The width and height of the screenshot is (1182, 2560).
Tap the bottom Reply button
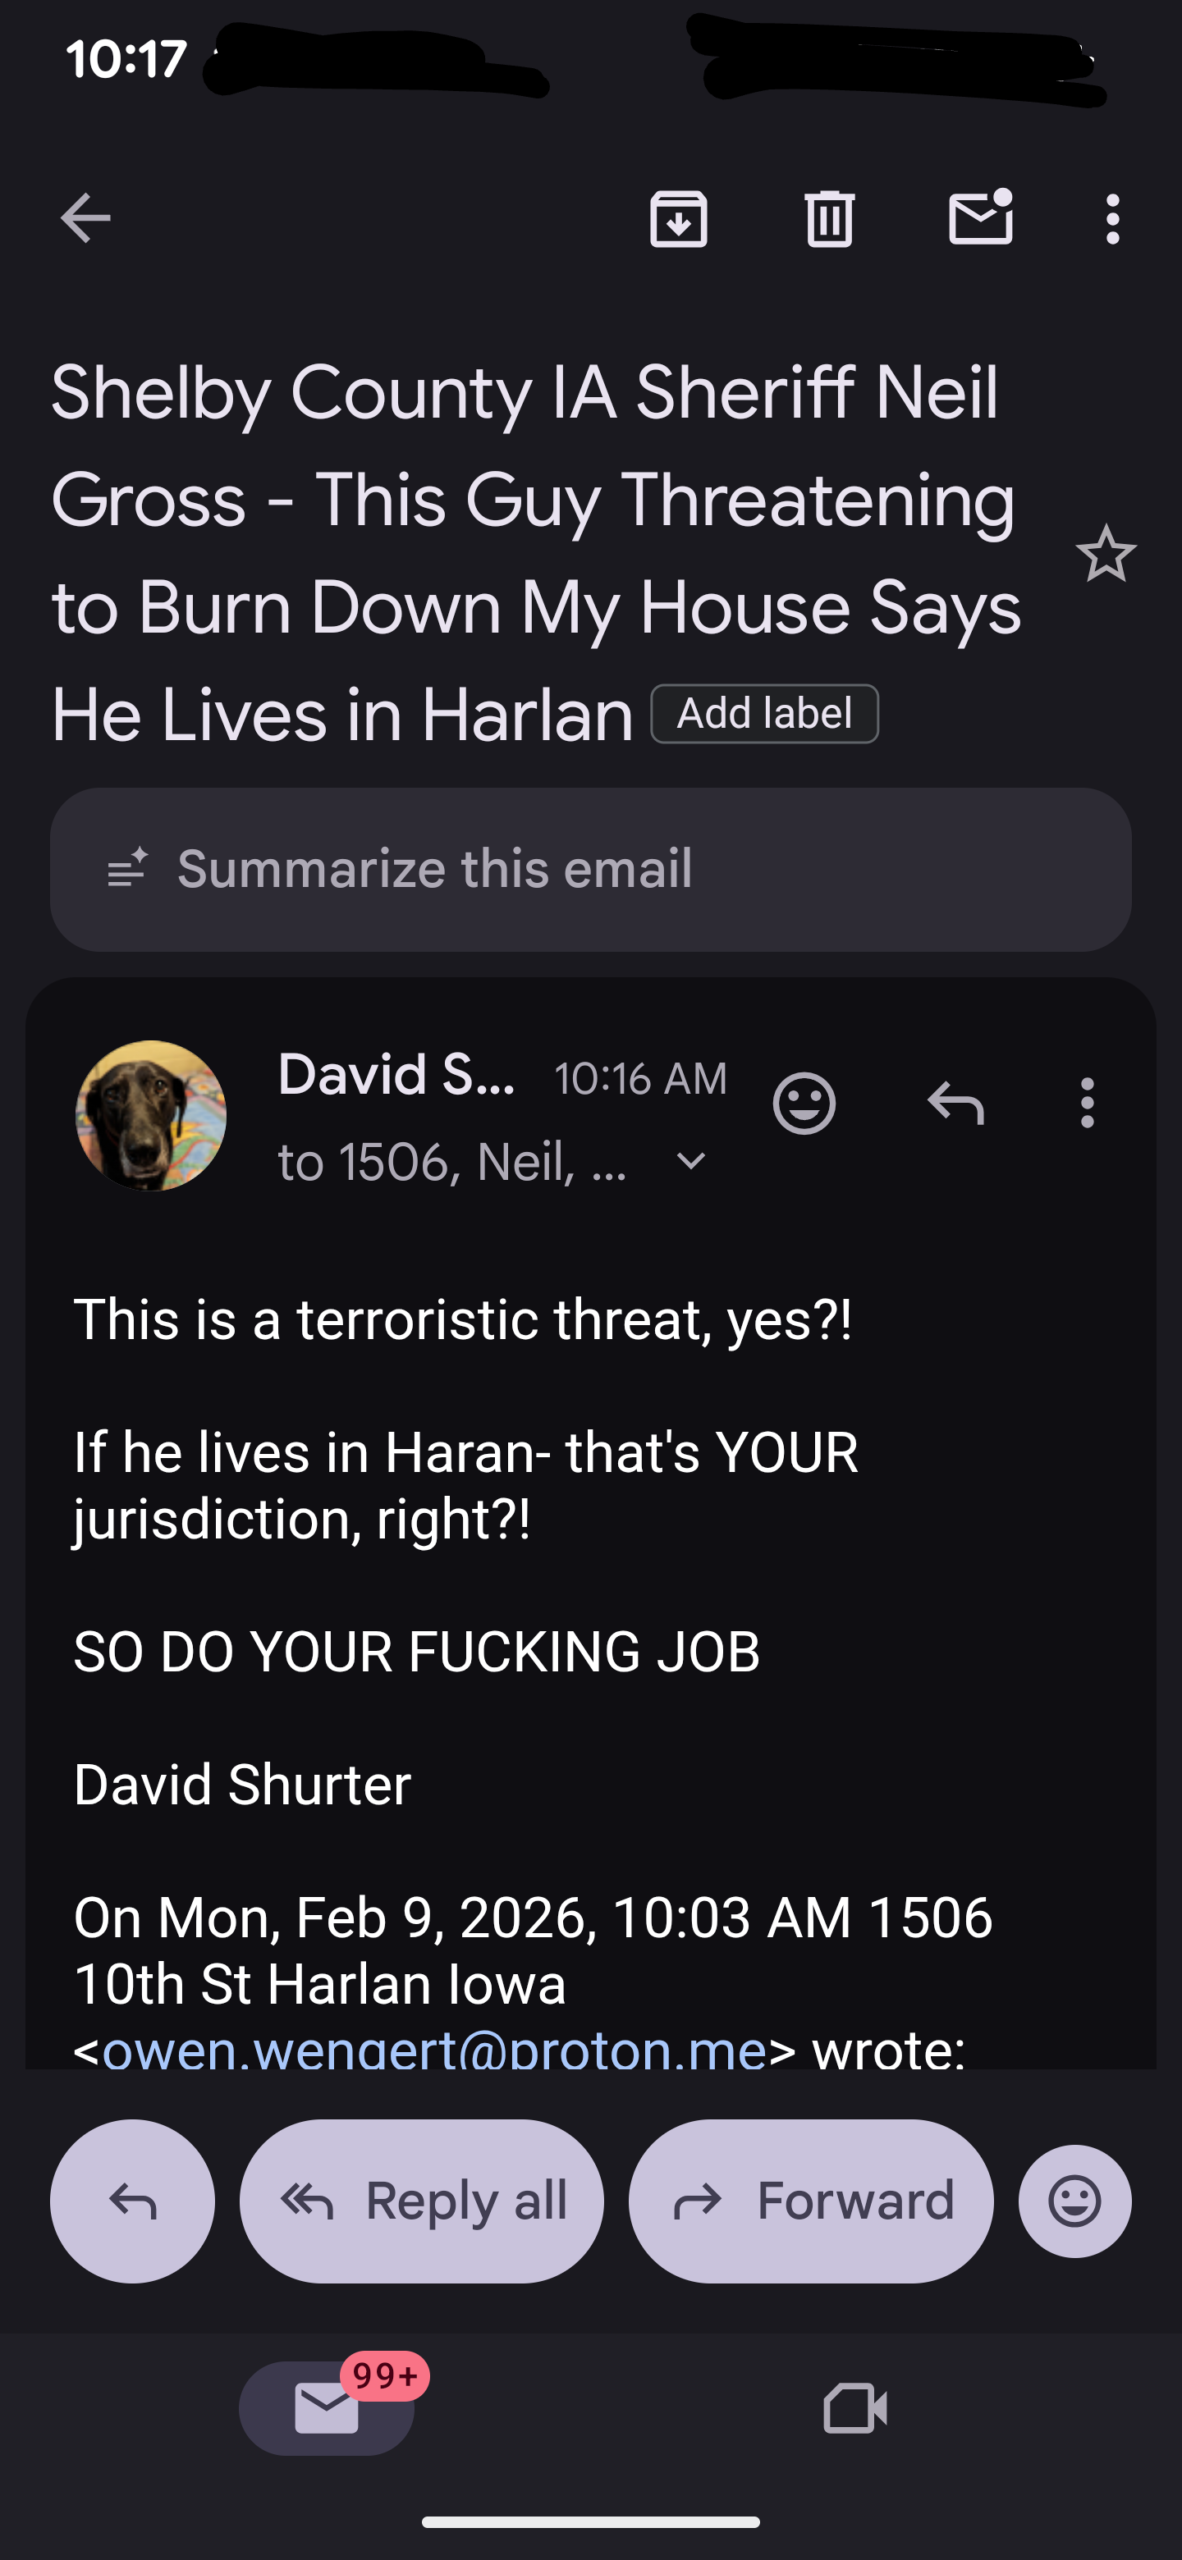132,2201
